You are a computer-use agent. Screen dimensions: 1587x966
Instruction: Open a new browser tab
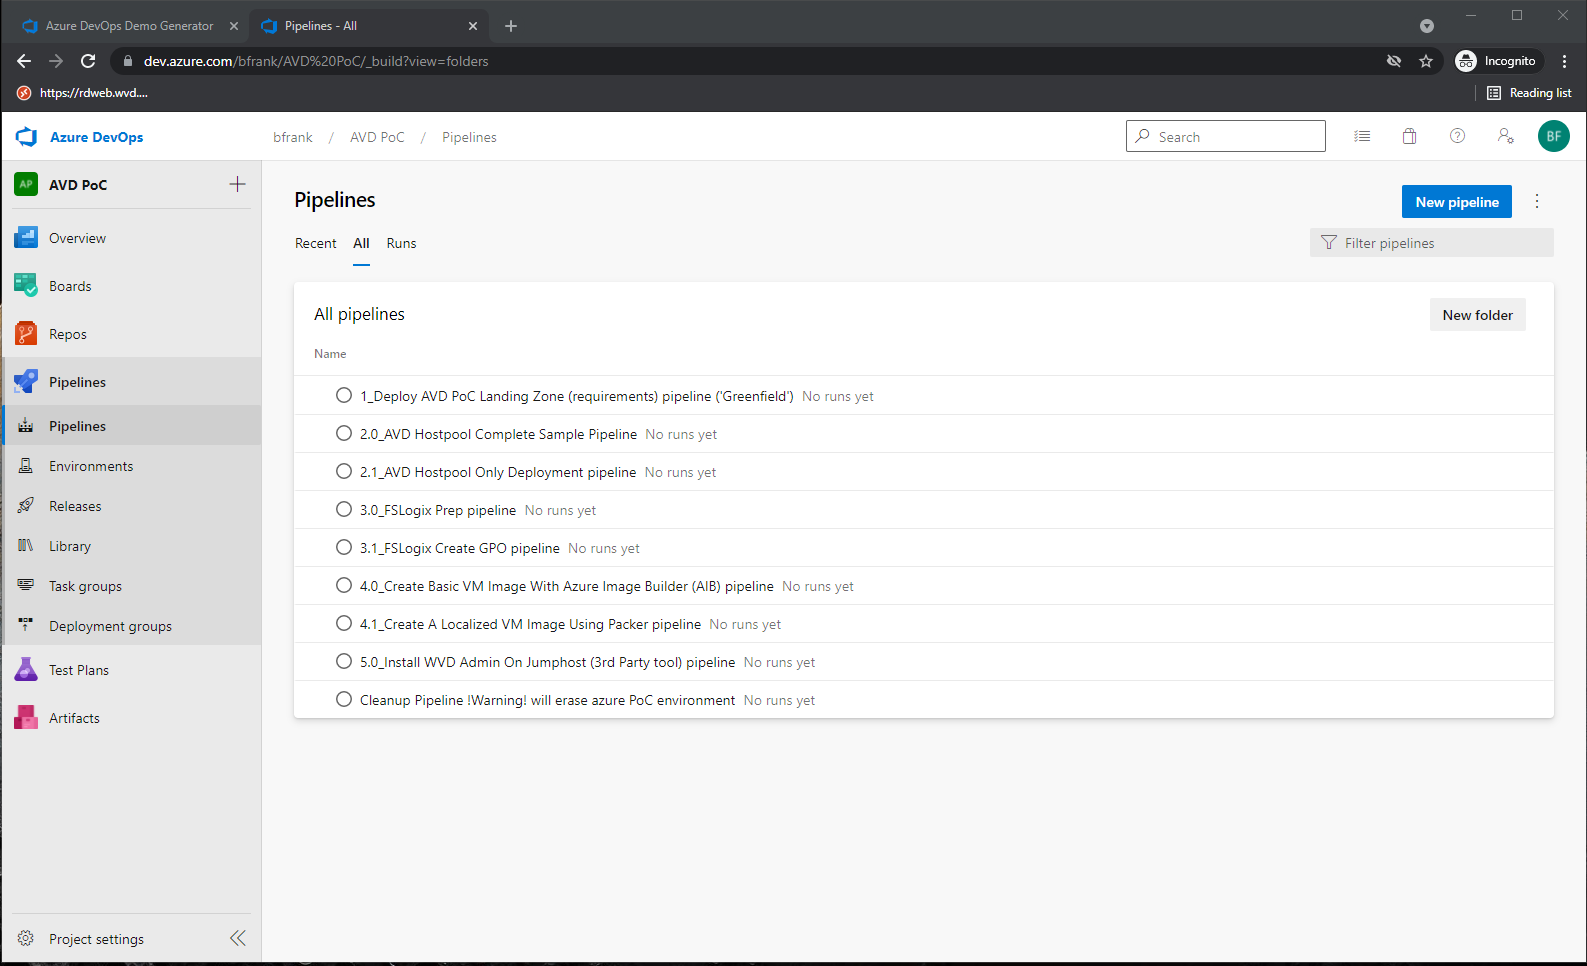[511, 26]
